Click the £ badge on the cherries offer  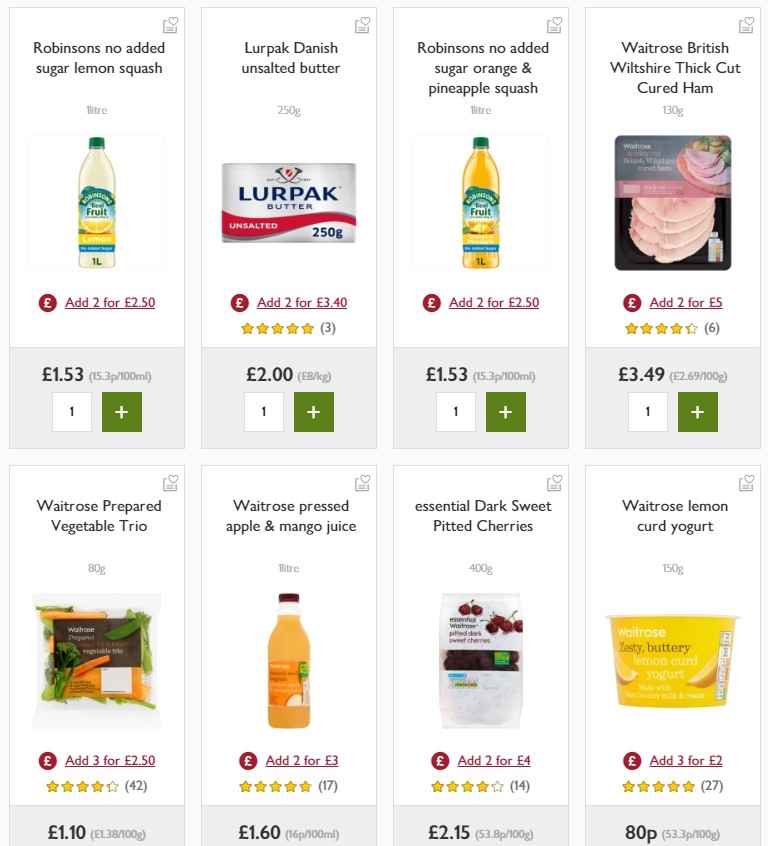point(439,760)
